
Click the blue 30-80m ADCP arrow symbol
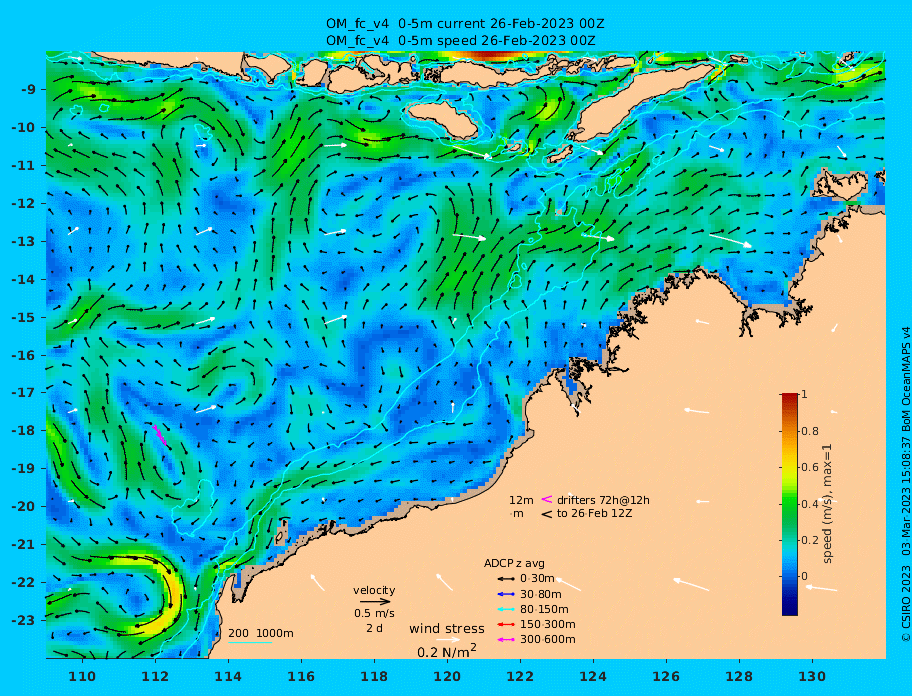point(506,594)
